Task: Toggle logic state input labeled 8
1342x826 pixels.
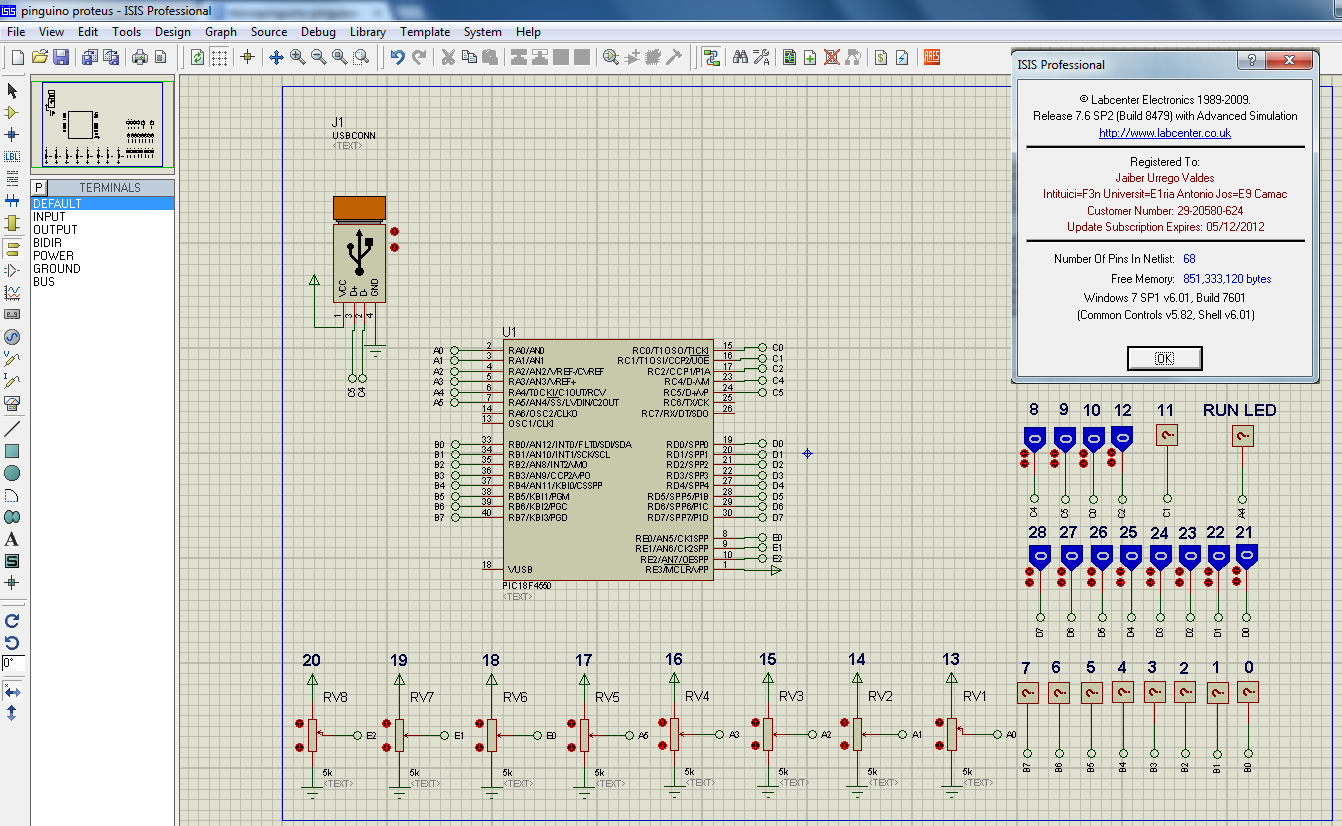Action: 1034,438
